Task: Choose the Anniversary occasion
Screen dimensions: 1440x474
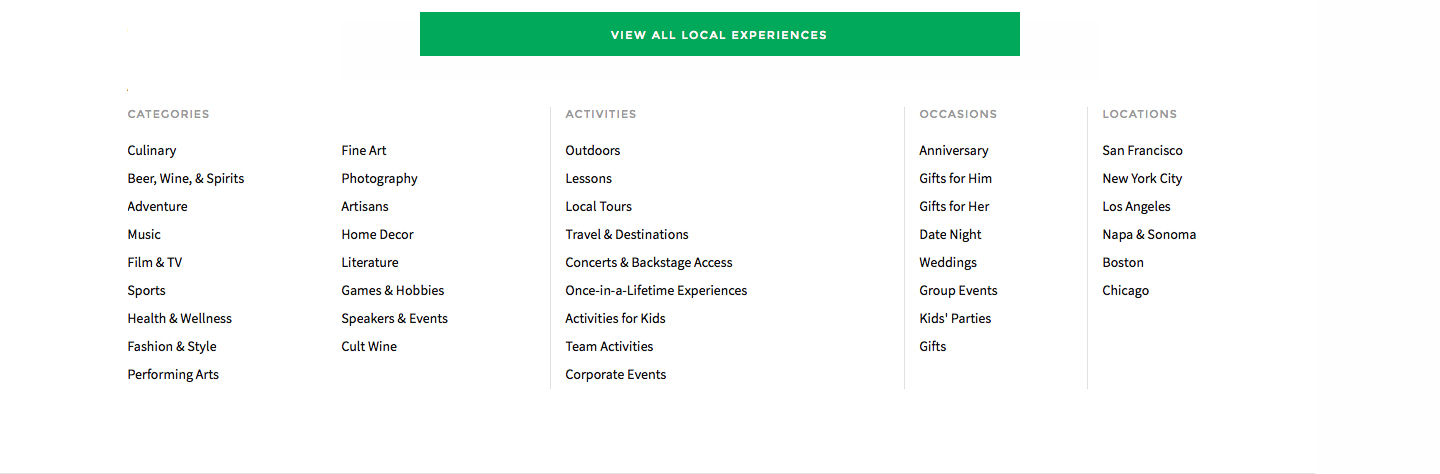Action: [954, 151]
